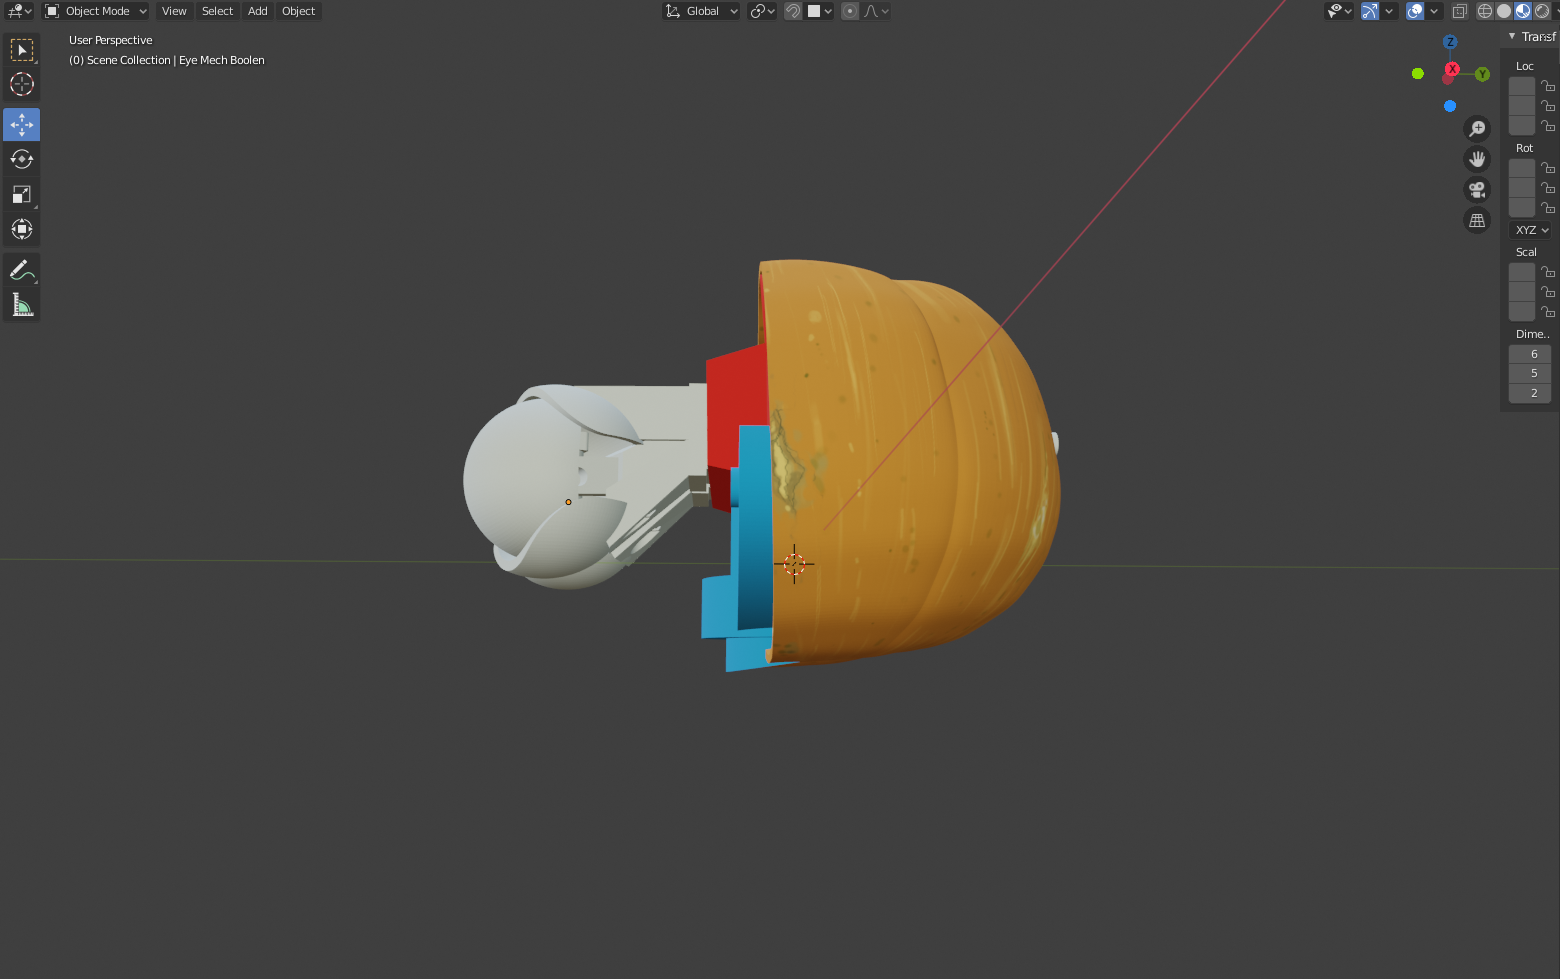Select the Select Box tool
Screen dimensions: 1560x979
click(22, 49)
